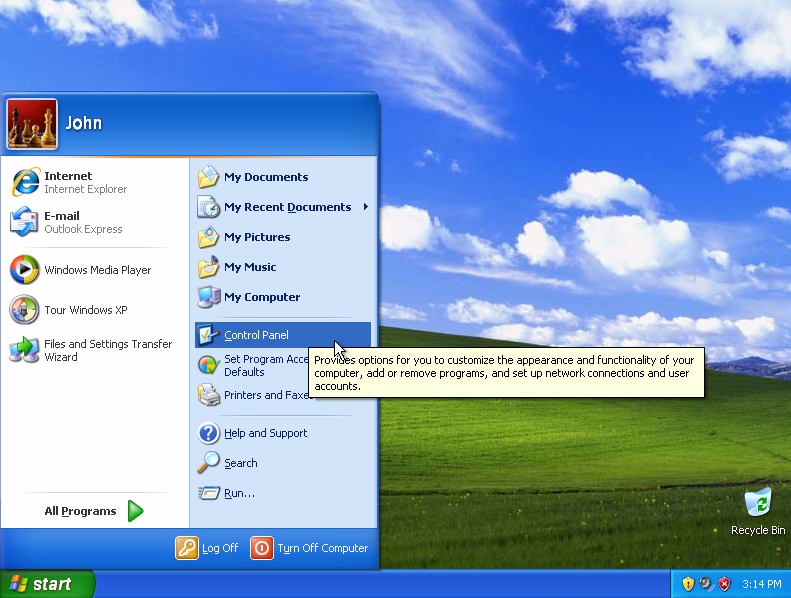Click the My Music label
This screenshot has width=791, height=598.
click(250, 267)
